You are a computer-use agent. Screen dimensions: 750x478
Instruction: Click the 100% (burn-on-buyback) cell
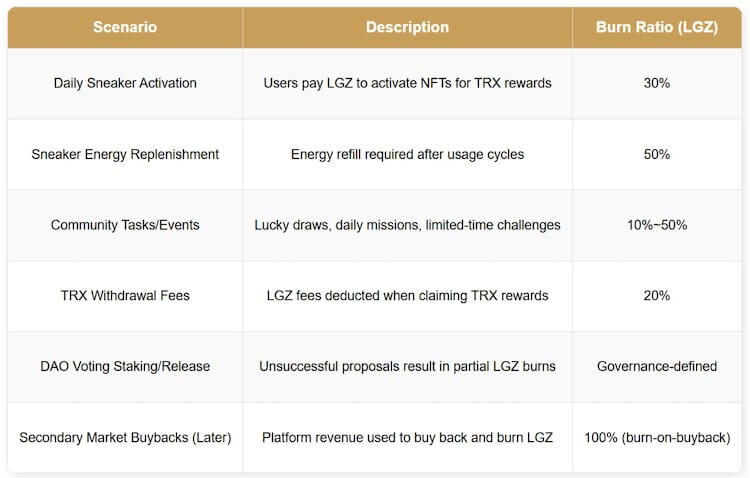pyautogui.click(x=657, y=437)
